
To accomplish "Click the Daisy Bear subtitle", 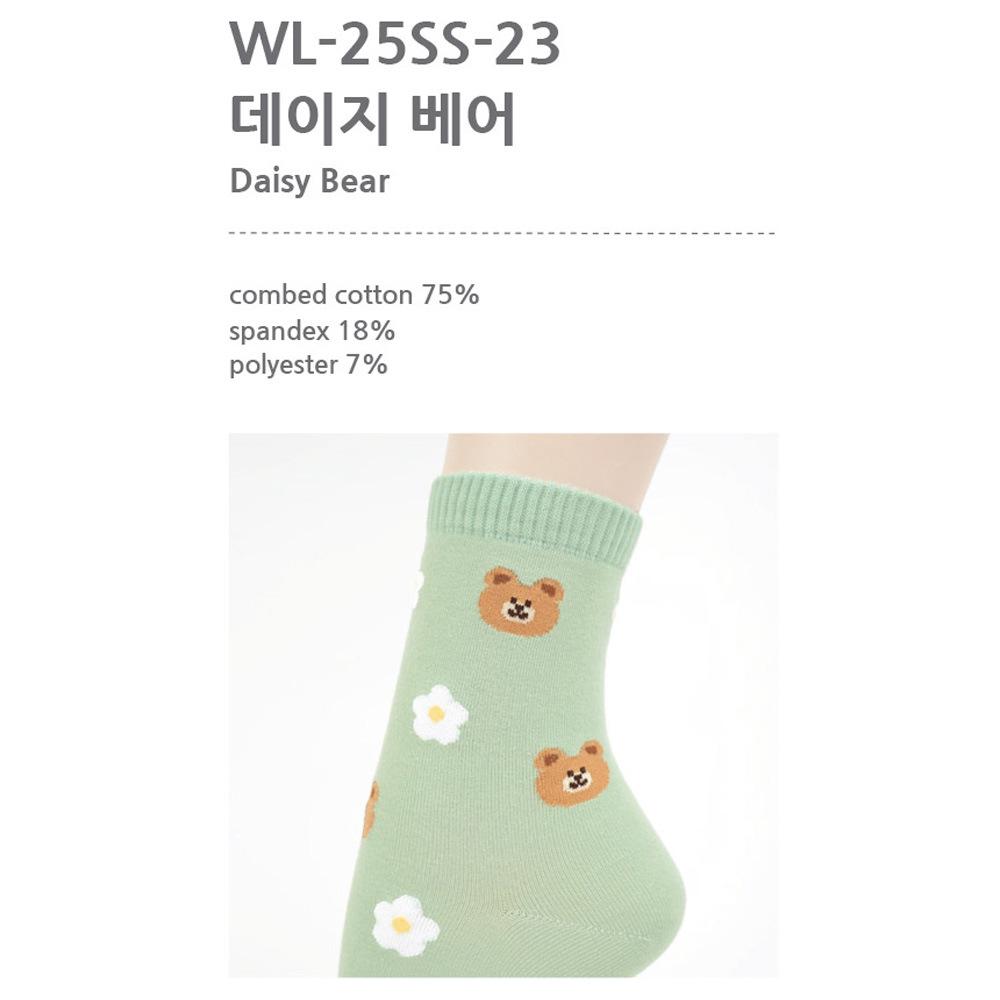I will pyautogui.click(x=309, y=181).
